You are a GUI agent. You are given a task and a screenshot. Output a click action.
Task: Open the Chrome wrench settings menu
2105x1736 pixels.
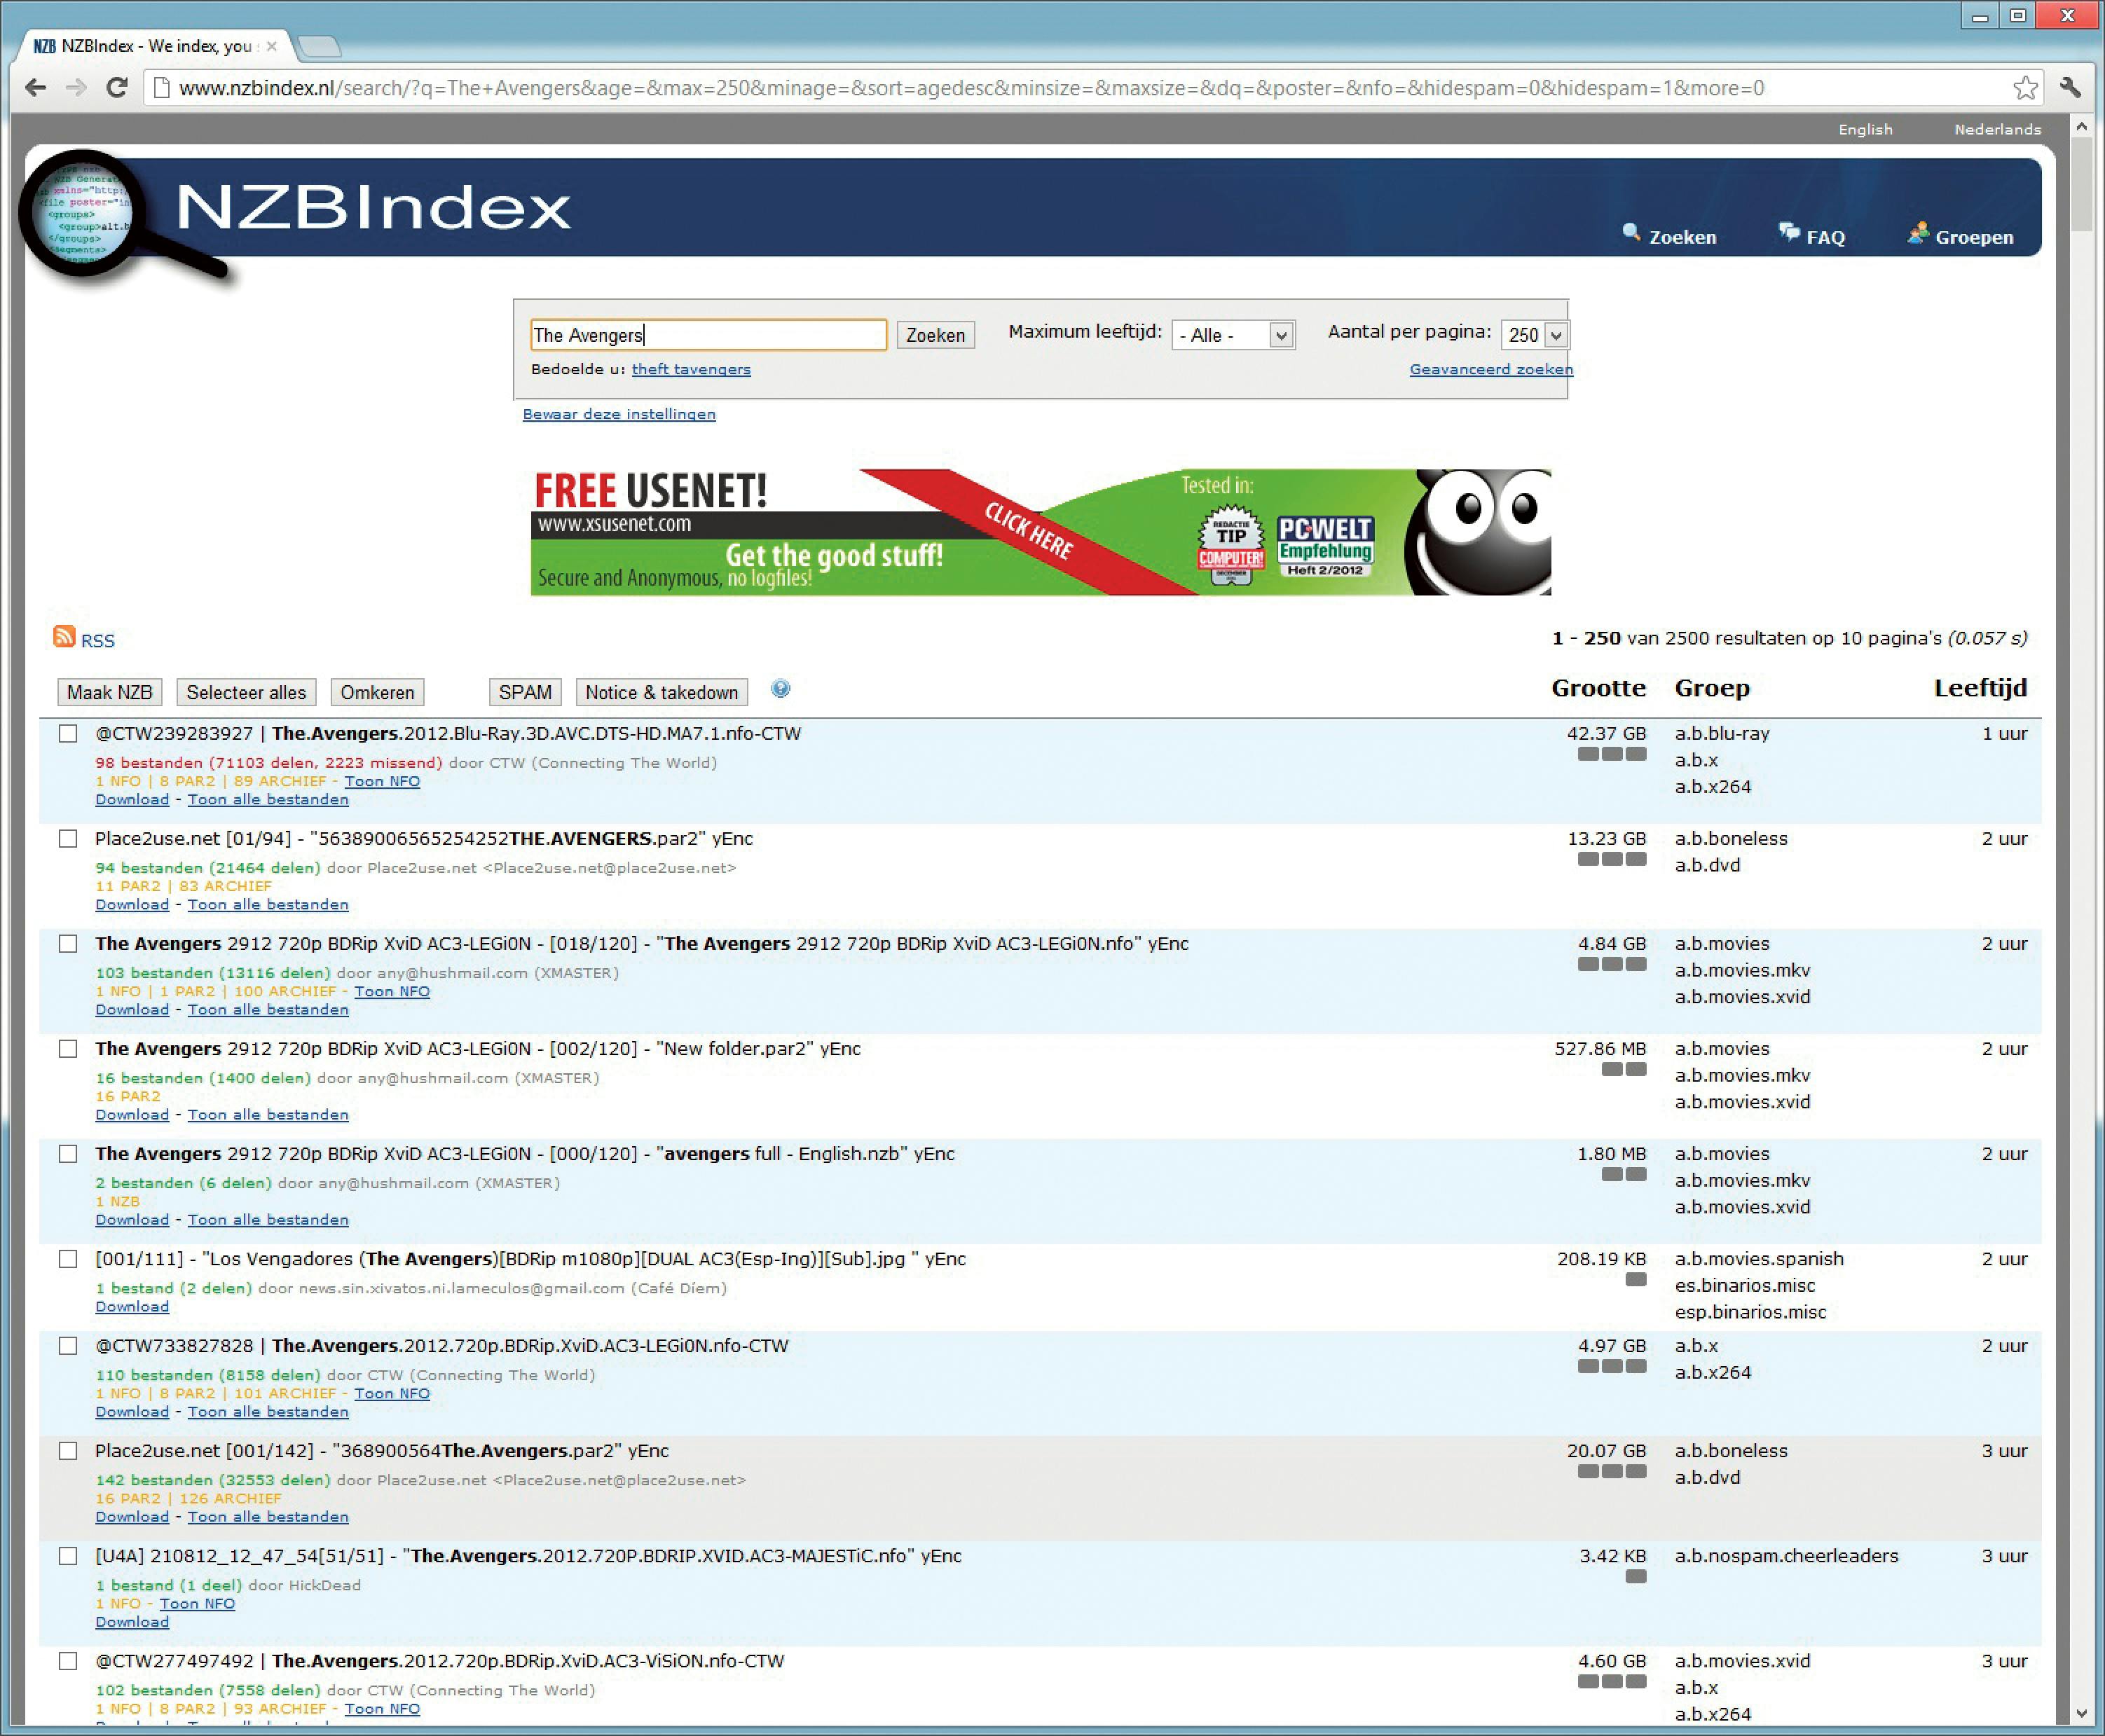click(x=2070, y=88)
